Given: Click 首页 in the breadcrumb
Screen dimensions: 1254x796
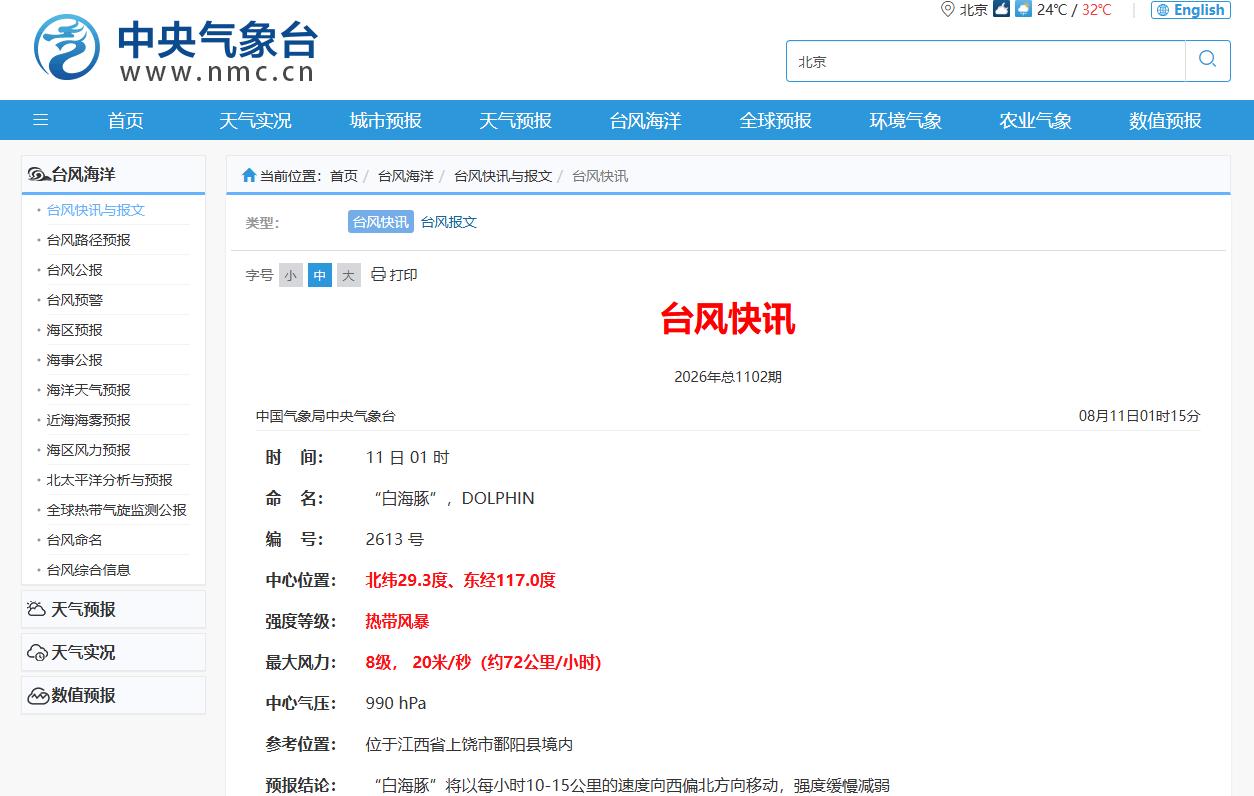Looking at the screenshot, I should point(344,176).
